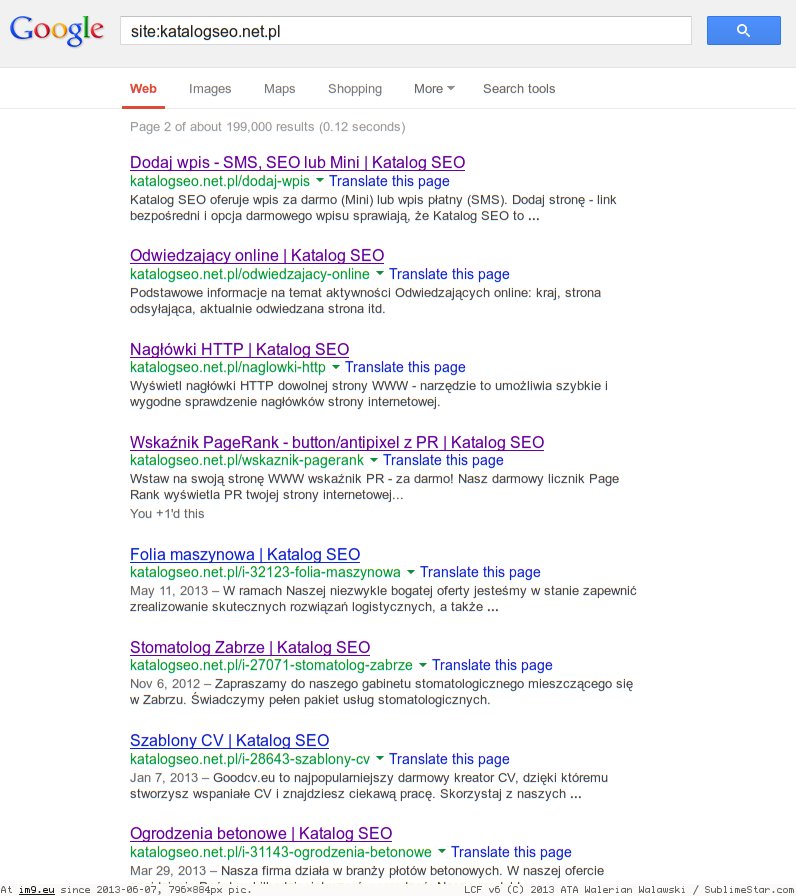
Task: Expand arrow next to odwiedzajacy-online URL
Action: tap(380, 274)
